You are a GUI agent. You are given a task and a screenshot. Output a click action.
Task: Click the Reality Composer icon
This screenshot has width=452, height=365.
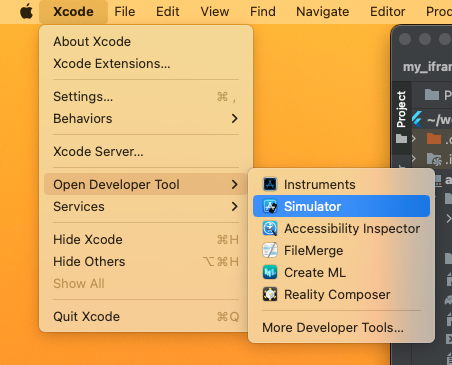click(270, 294)
